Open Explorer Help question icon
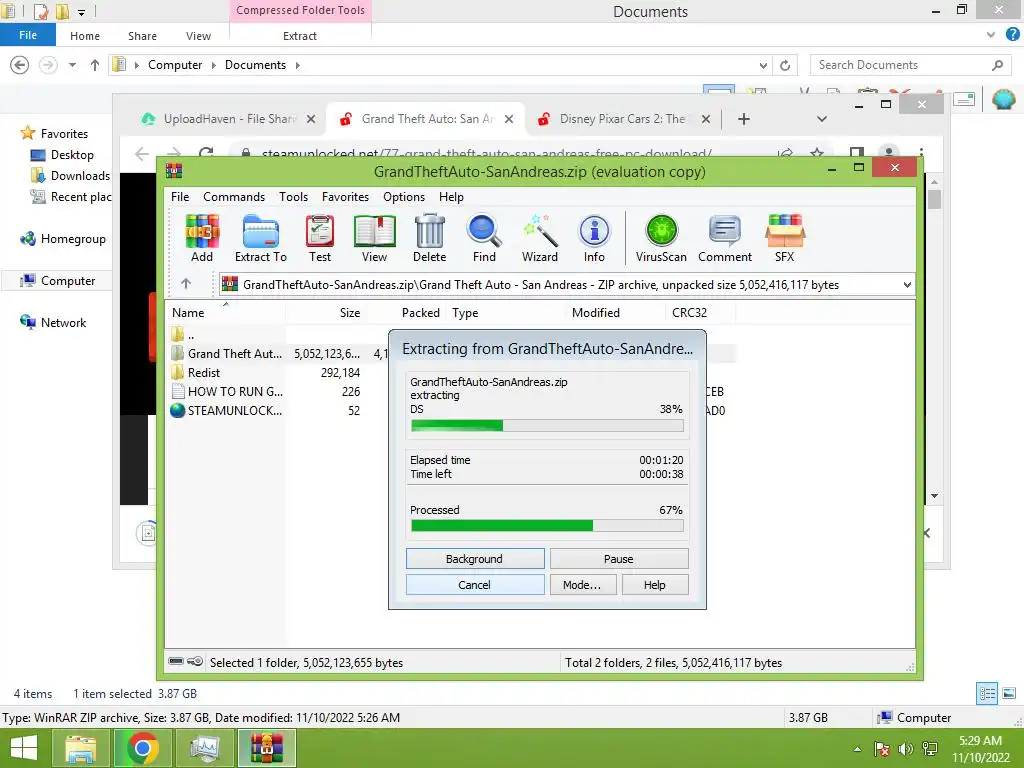Viewport: 1024px width, 768px height. coord(1012,35)
